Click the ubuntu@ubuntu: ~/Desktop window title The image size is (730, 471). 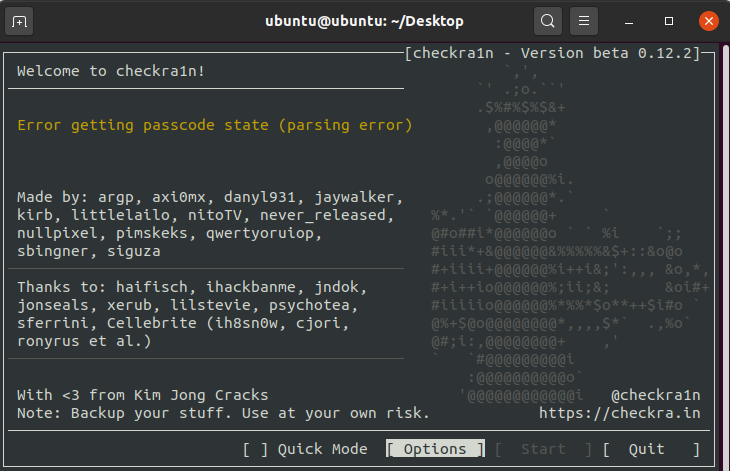pyautogui.click(x=364, y=21)
